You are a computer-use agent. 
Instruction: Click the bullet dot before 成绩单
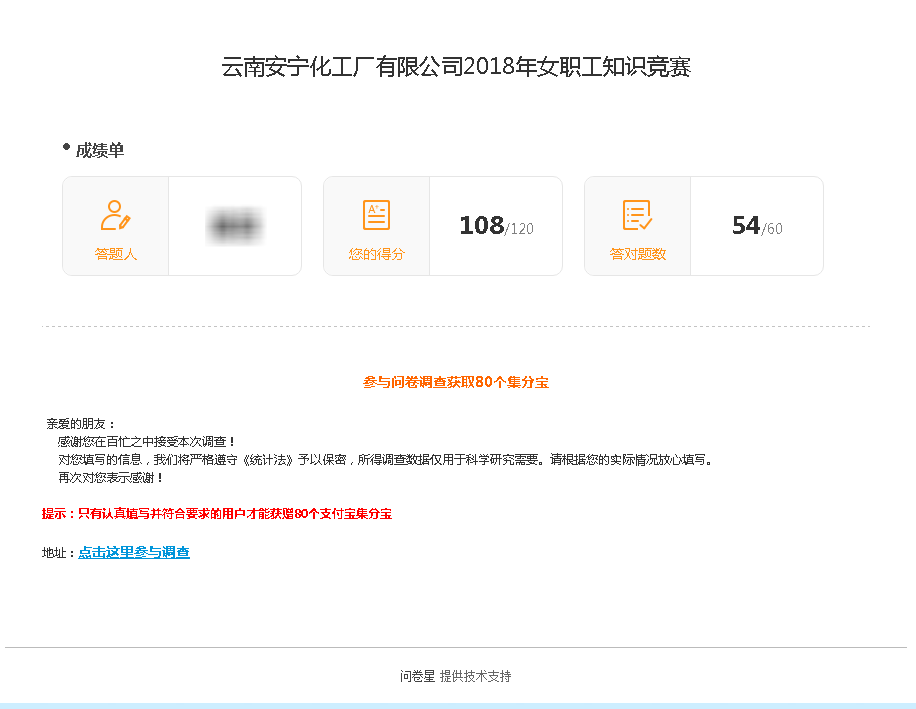click(x=67, y=148)
